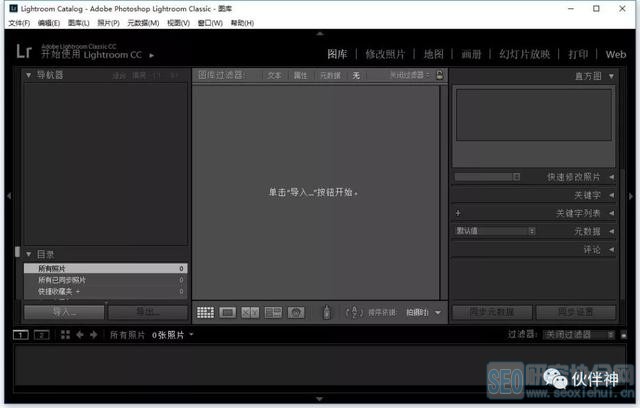Screen dimensions: 640x408
Task: Open the 帮助(H) menu
Action: click(242, 23)
